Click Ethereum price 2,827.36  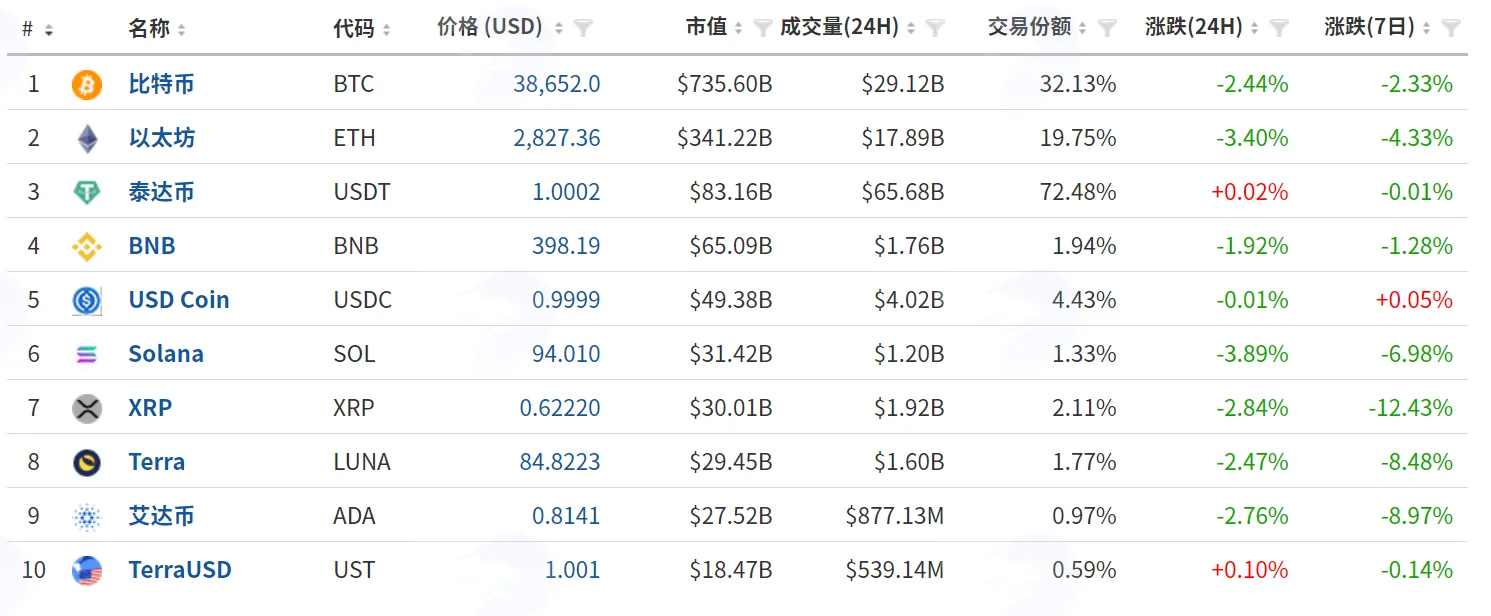[557, 138]
